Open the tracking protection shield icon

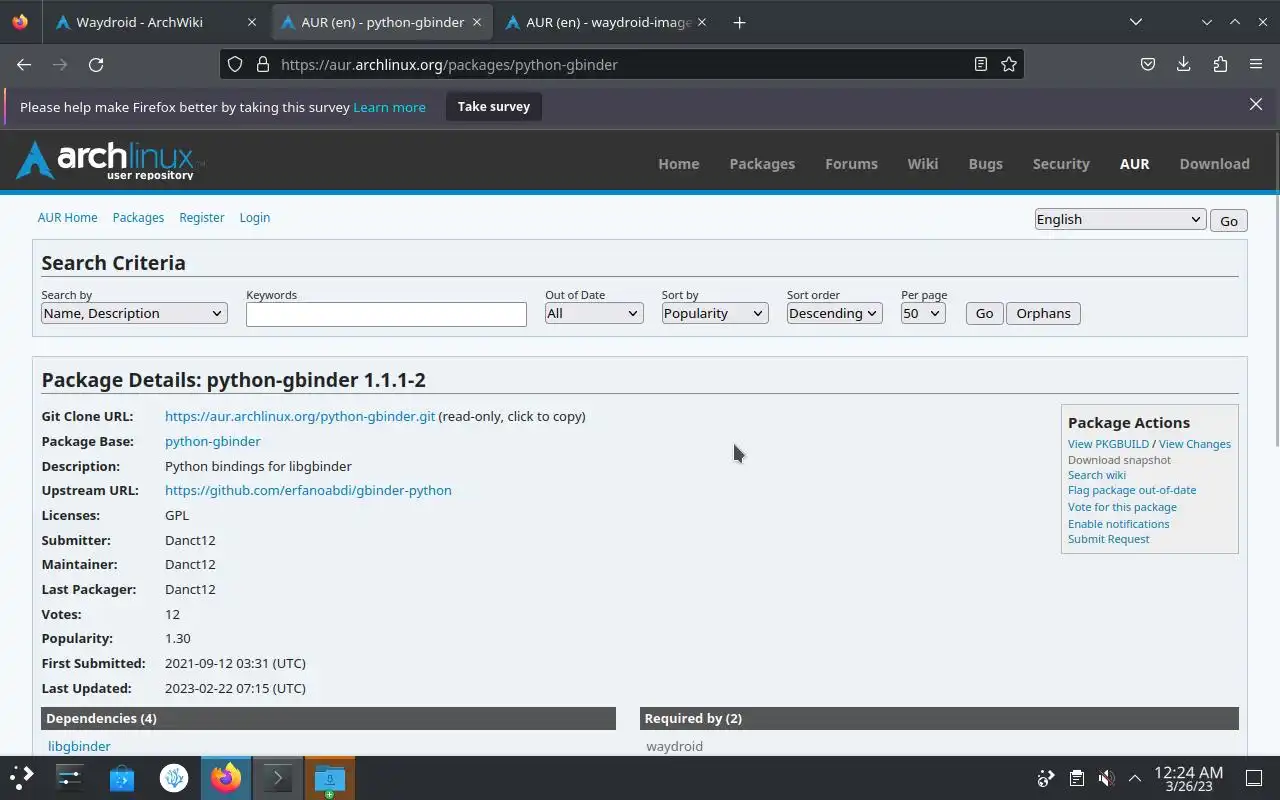pos(235,64)
